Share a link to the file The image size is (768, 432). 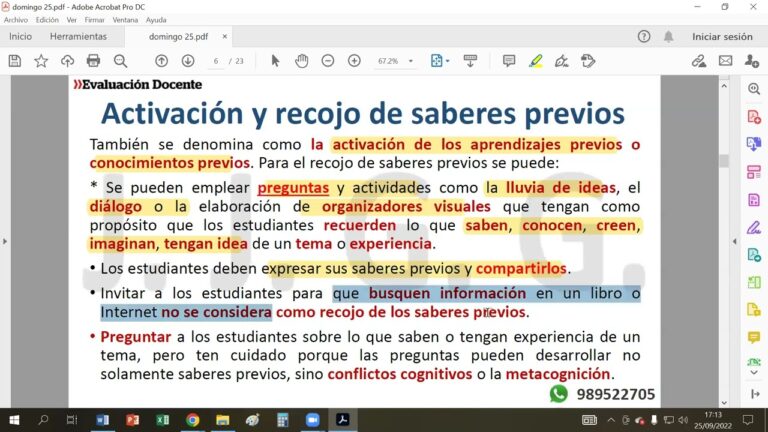pos(699,61)
